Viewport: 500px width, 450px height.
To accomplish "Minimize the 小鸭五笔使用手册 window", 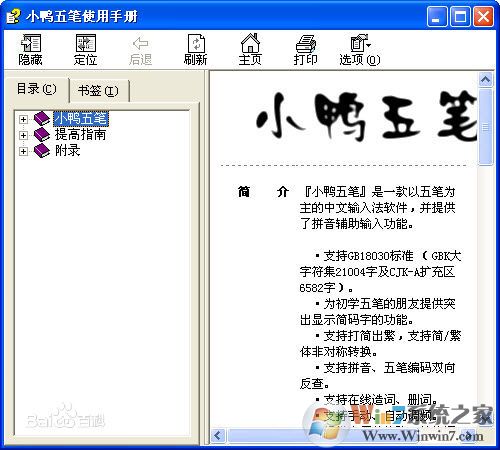I will 437,16.
